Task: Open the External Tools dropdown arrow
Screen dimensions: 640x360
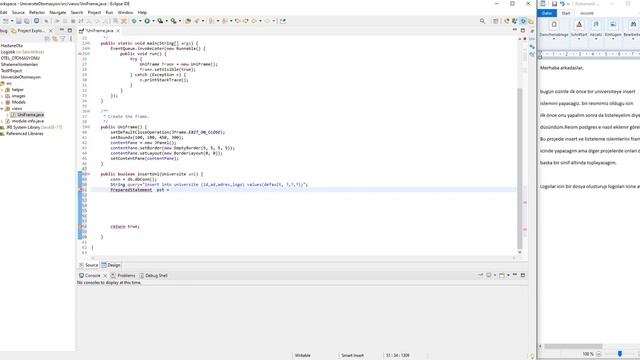Action: pyautogui.click(x=180, y=21)
